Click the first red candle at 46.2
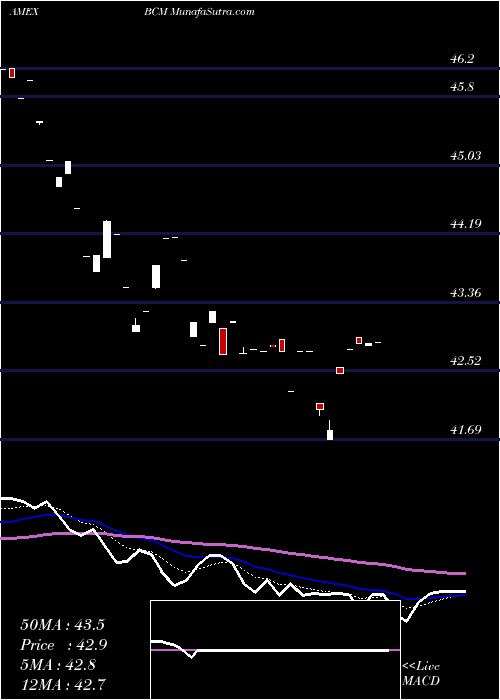The width and height of the screenshot is (500, 700). pos(12,73)
